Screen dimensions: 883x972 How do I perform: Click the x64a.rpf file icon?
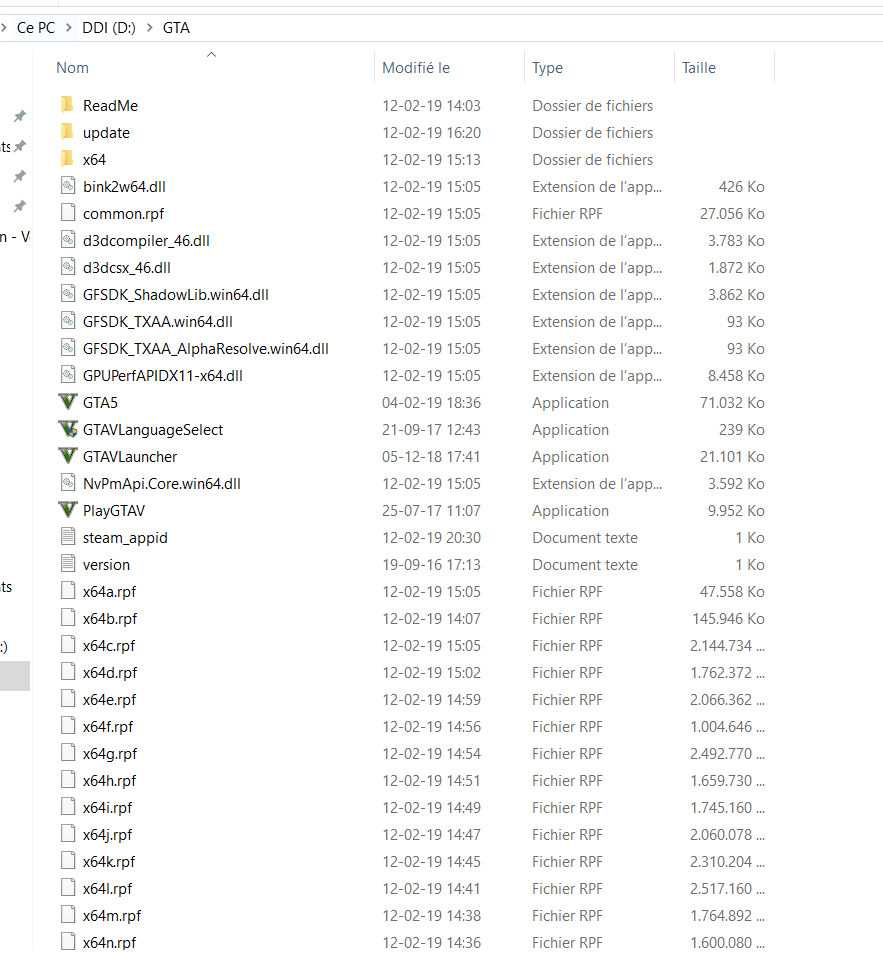[68, 591]
